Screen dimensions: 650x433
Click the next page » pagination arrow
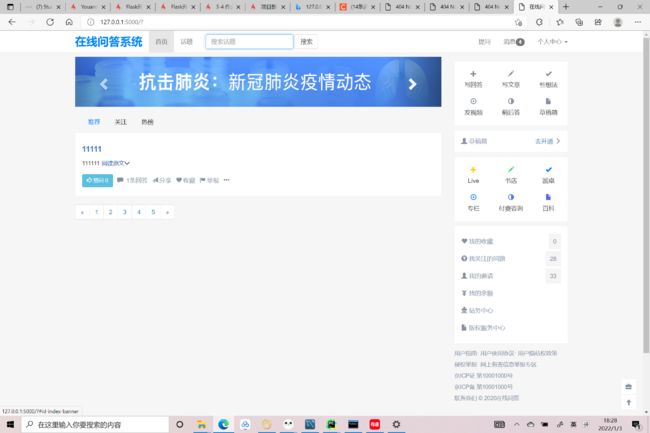point(167,212)
